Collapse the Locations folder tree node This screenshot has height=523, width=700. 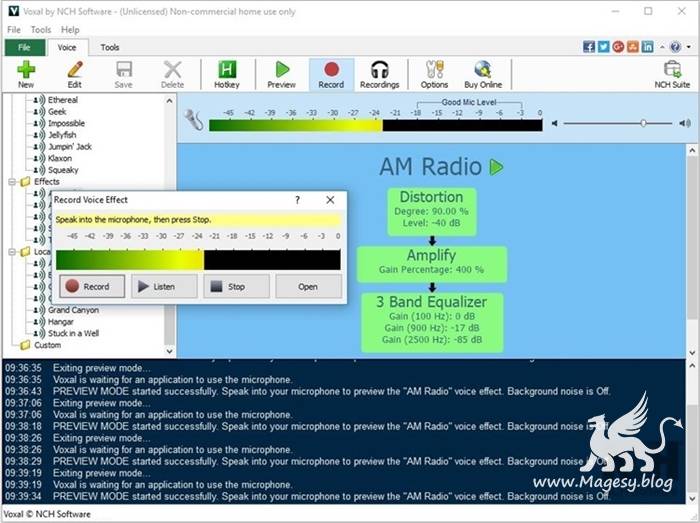pos(12,252)
